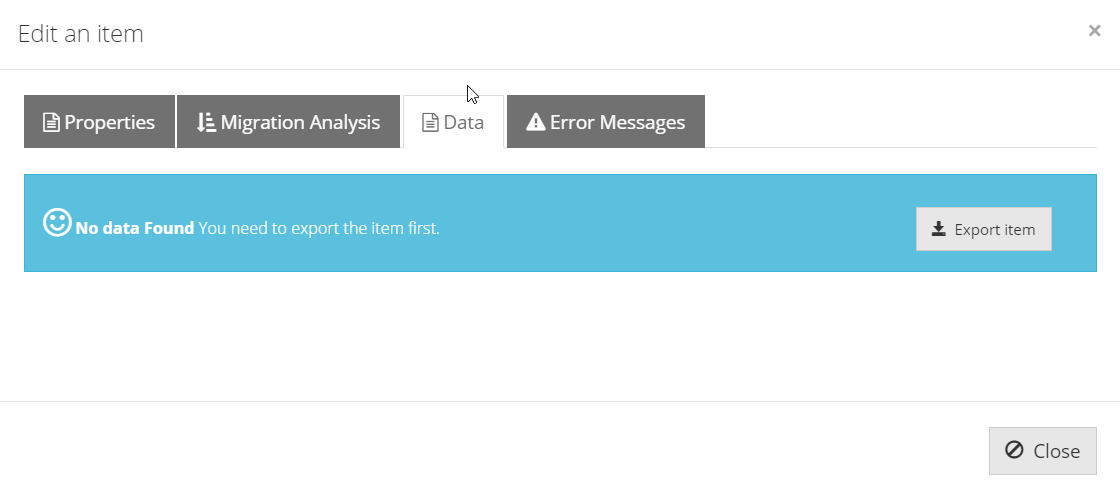Click "You need to export the item first" message
Screen dimensions: 1120x494
coord(319,228)
